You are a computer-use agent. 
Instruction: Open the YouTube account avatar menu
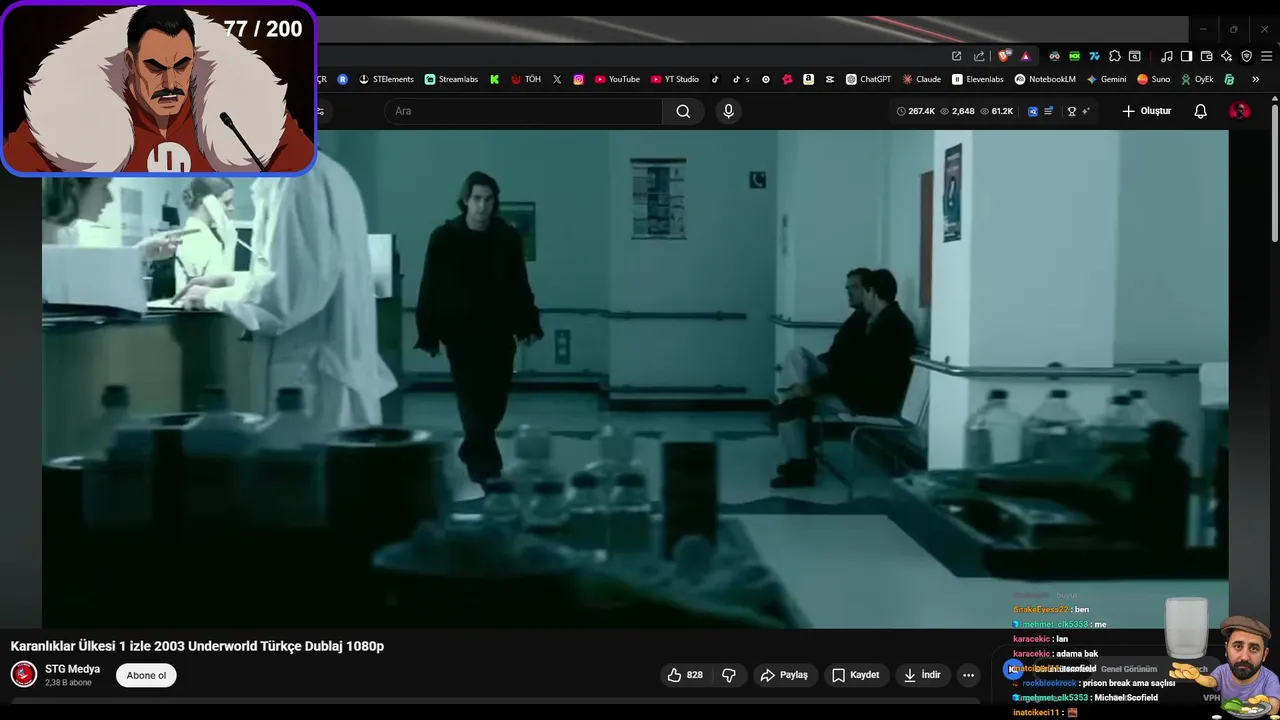1240,111
